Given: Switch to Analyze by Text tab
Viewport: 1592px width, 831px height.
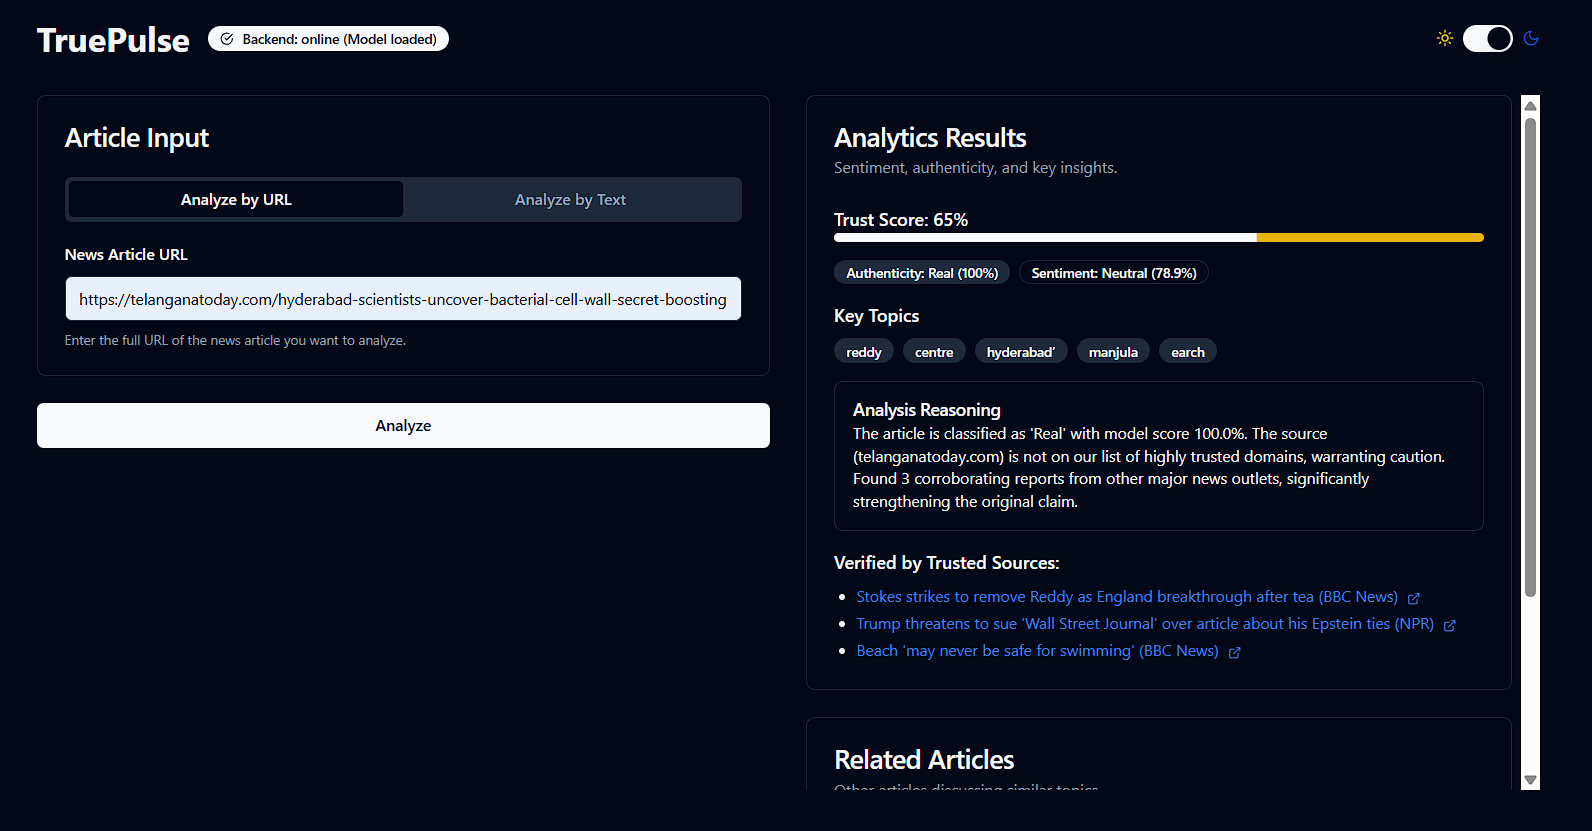Looking at the screenshot, I should 570,199.
